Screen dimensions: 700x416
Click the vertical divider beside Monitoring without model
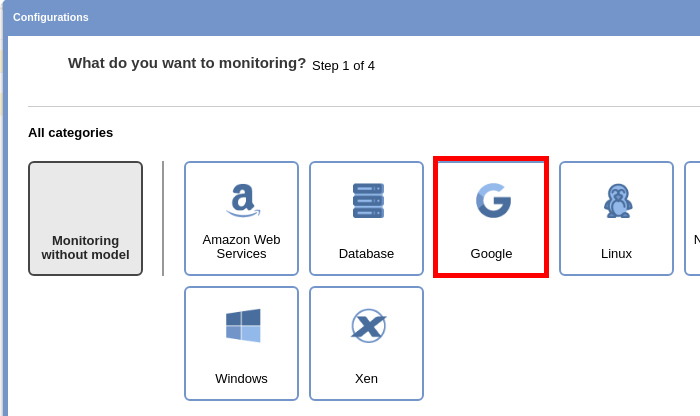point(163,218)
